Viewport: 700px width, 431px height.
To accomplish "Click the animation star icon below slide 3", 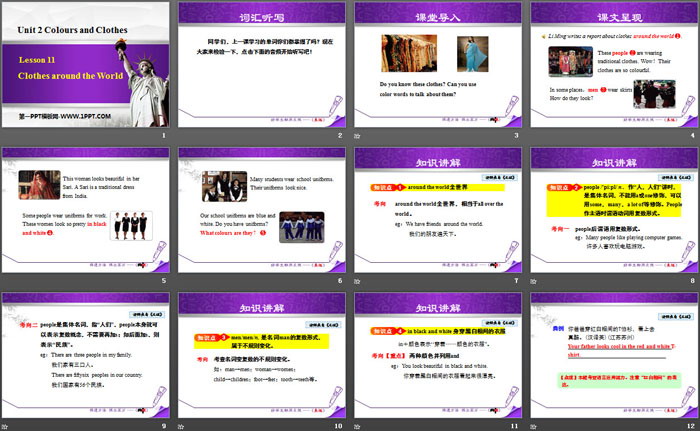I will pos(358,136).
